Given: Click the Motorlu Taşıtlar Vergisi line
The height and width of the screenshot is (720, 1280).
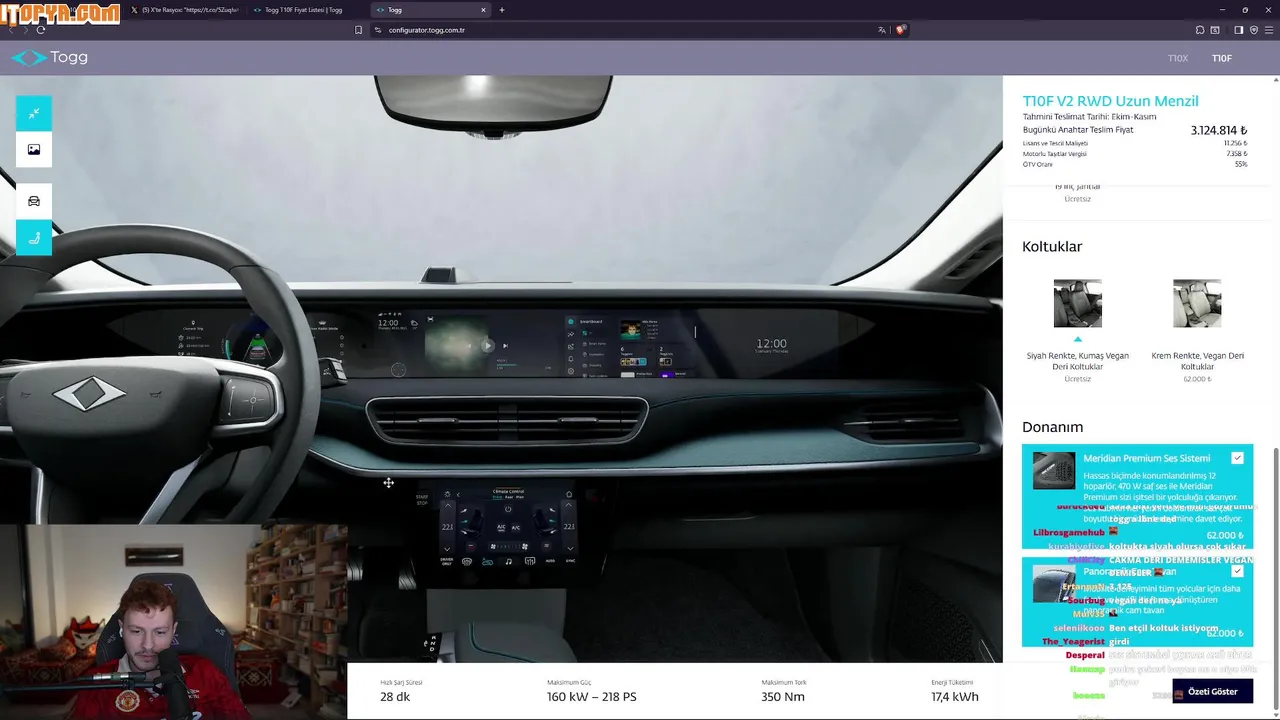Looking at the screenshot, I should click(1135, 154).
